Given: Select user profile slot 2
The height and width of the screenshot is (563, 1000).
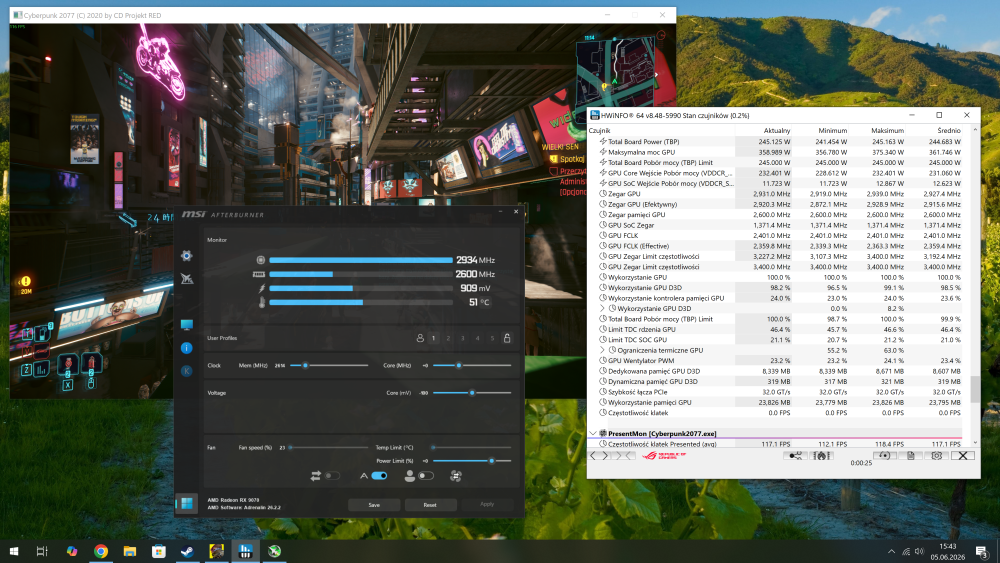Looking at the screenshot, I should coord(448,338).
